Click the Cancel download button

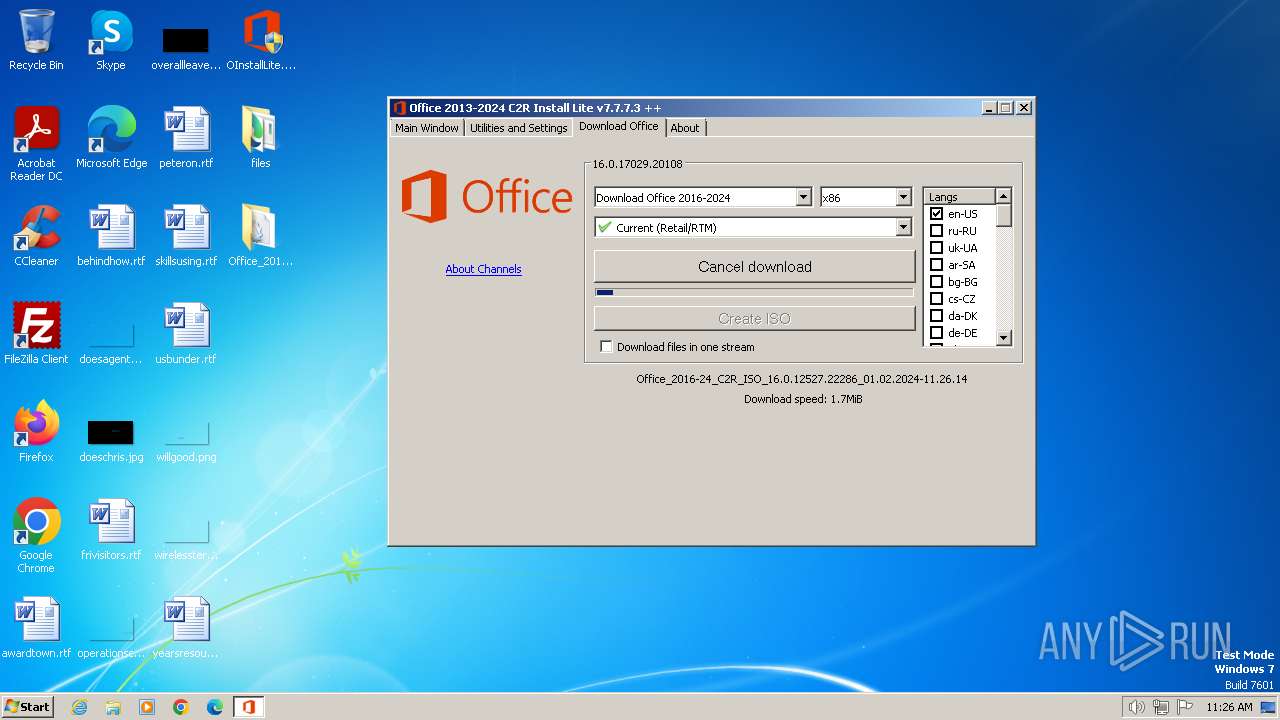pos(755,267)
